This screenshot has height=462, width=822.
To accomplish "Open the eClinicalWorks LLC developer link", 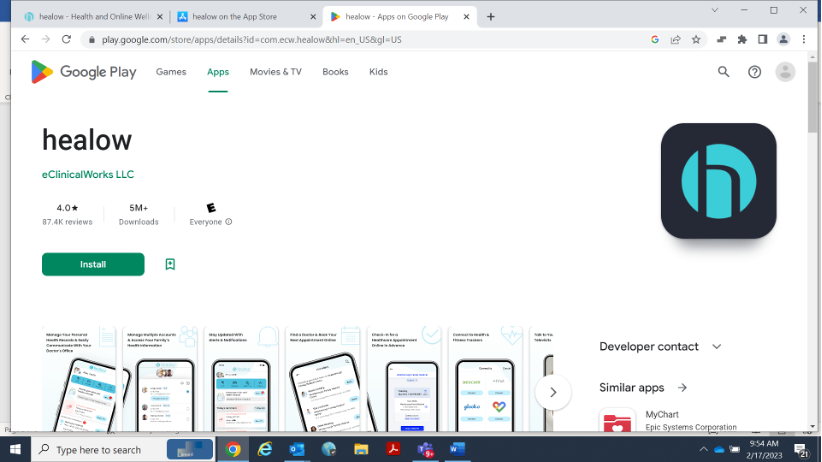I will [88, 175].
